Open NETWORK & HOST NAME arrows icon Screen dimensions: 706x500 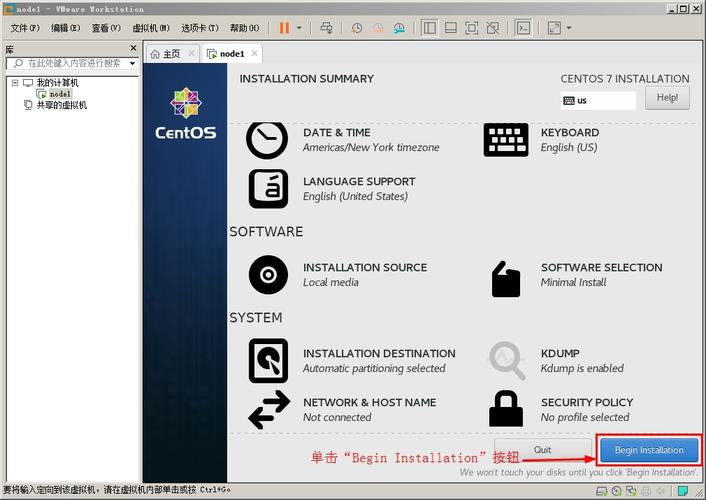click(269, 409)
